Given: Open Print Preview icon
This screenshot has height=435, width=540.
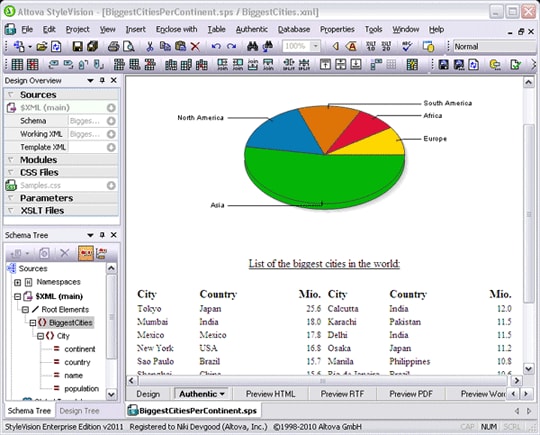Looking at the screenshot, I should 128,46.
